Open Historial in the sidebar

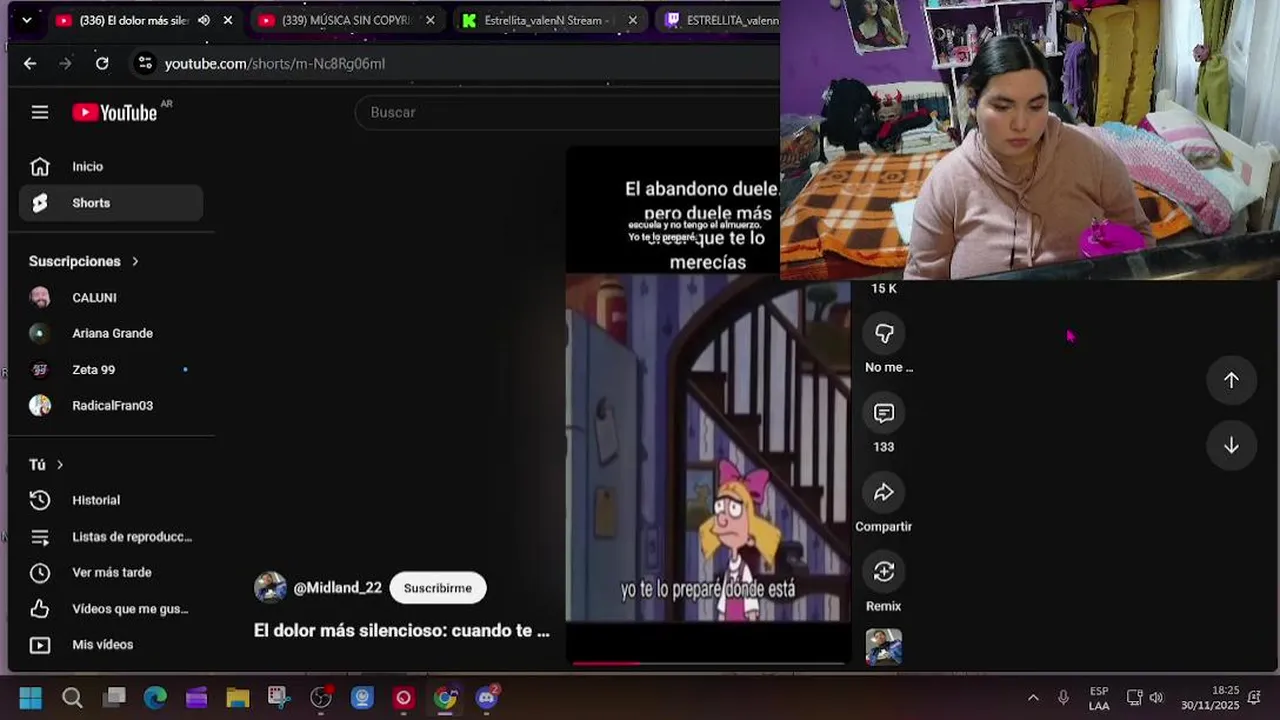point(111,500)
